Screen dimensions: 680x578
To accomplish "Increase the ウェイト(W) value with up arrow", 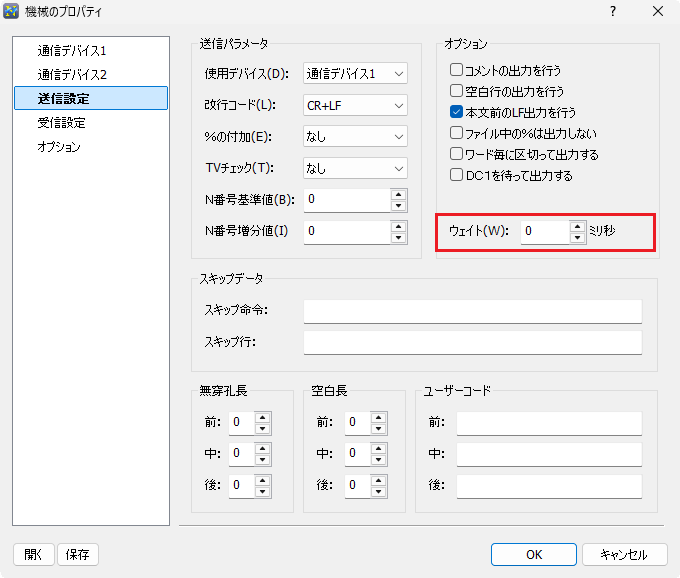I will pyautogui.click(x=577, y=226).
